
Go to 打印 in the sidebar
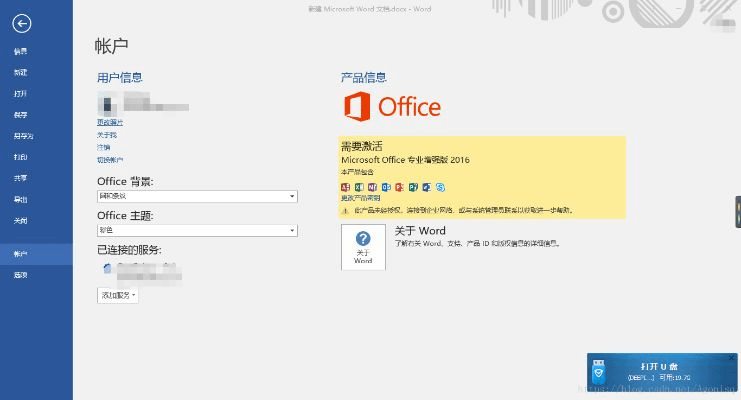[20, 157]
